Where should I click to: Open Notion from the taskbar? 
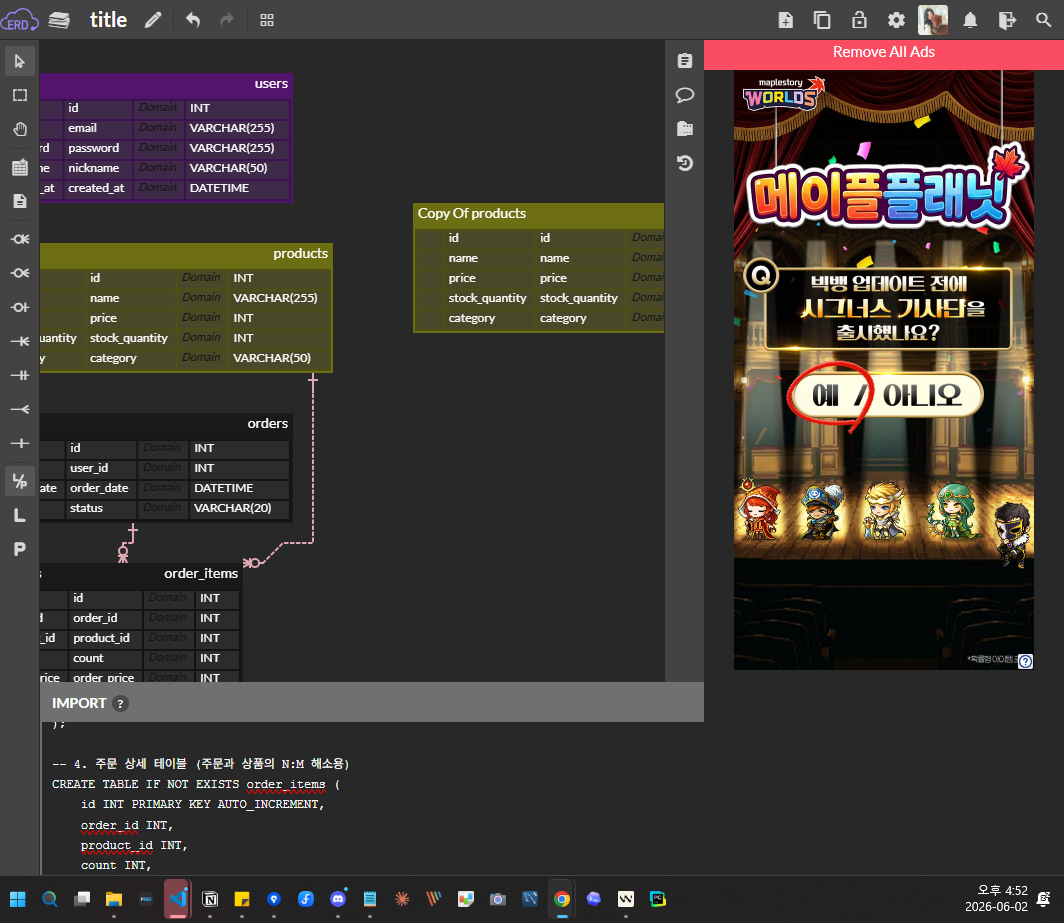[x=210, y=899]
